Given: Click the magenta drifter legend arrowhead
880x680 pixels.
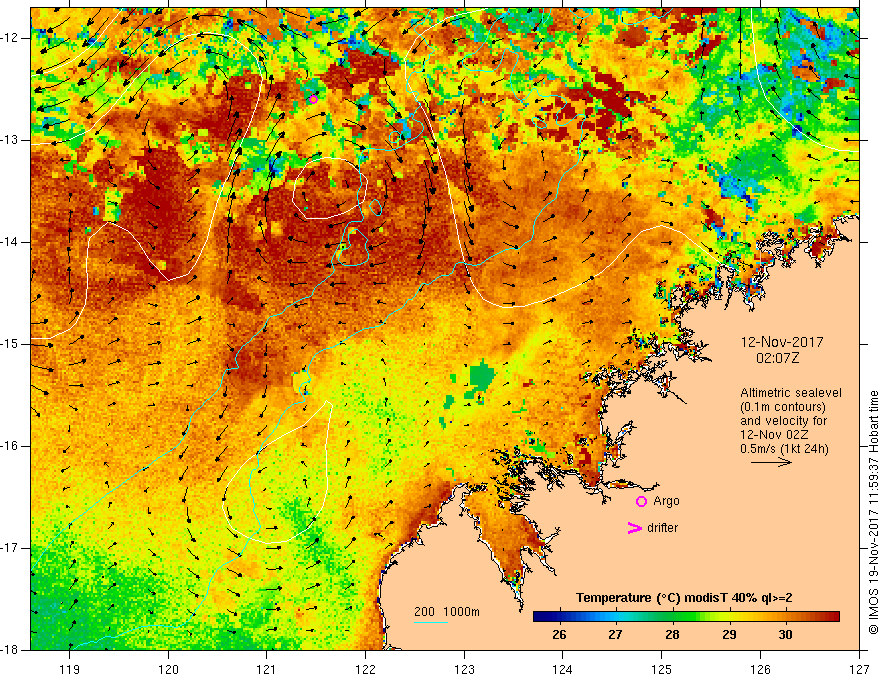Looking at the screenshot, I should 634,527.
